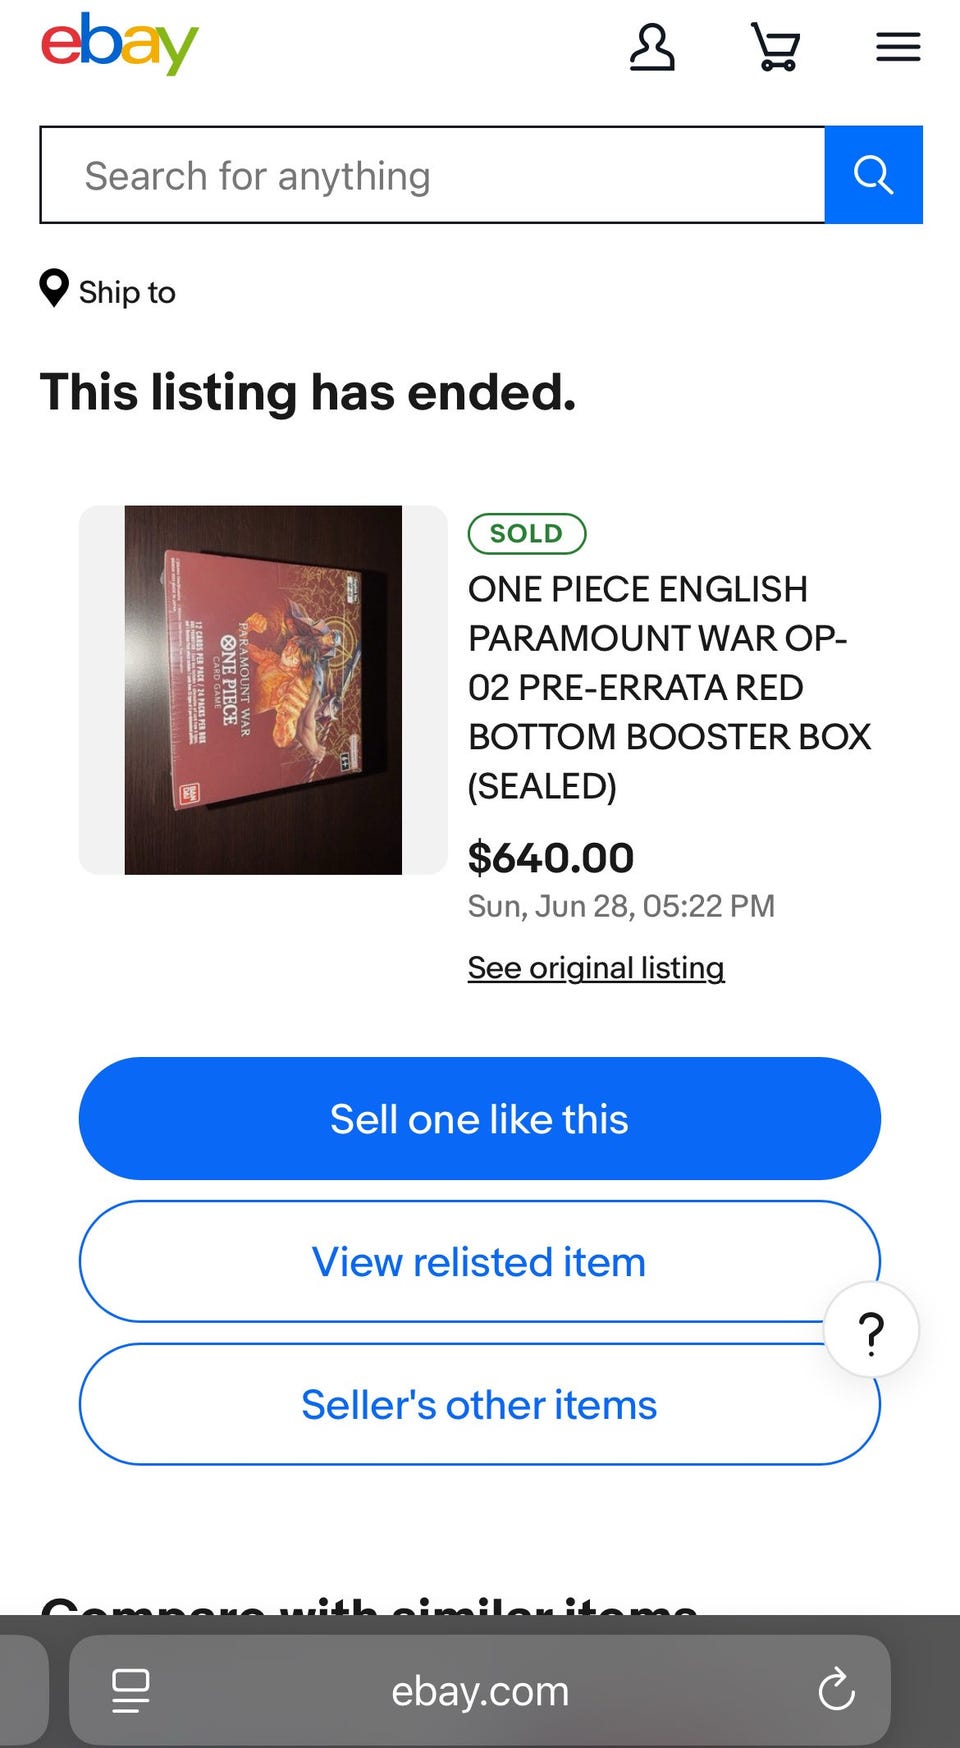This screenshot has width=960, height=1748.
Task: Tap the Ship to location pin
Action: click(54, 289)
